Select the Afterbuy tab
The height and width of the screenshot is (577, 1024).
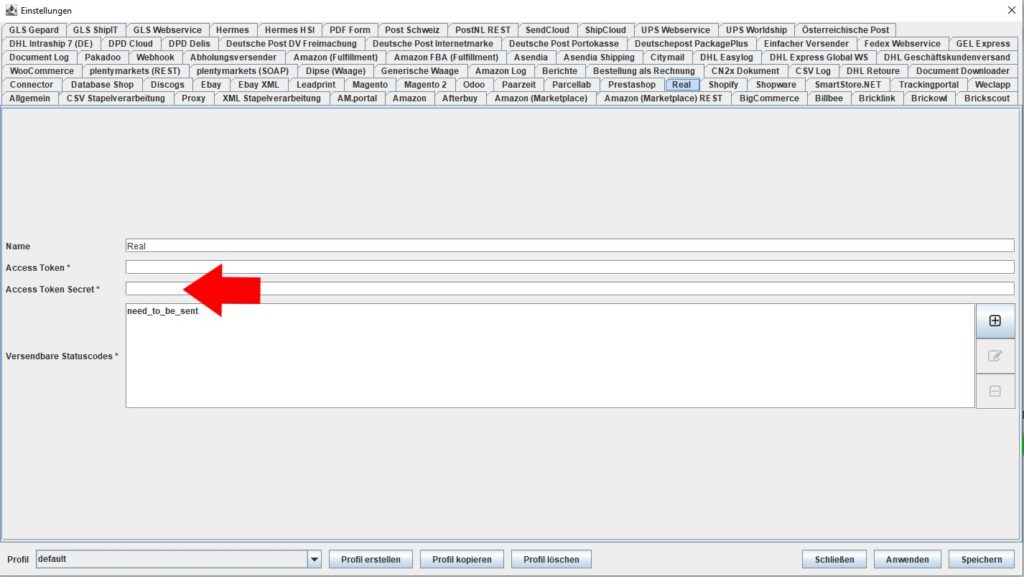(x=459, y=98)
